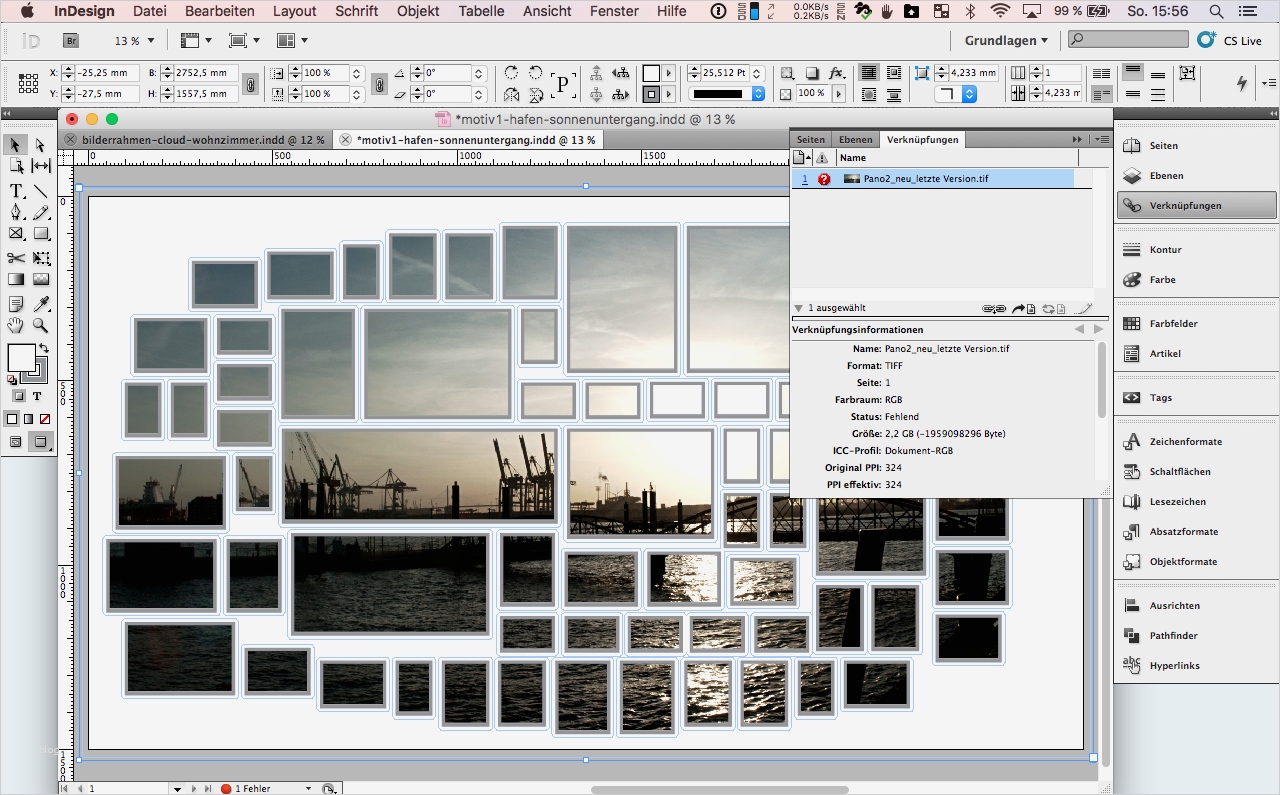This screenshot has width=1280, height=795.
Task: Collapse the link info disclosure triangle
Action: 798,308
